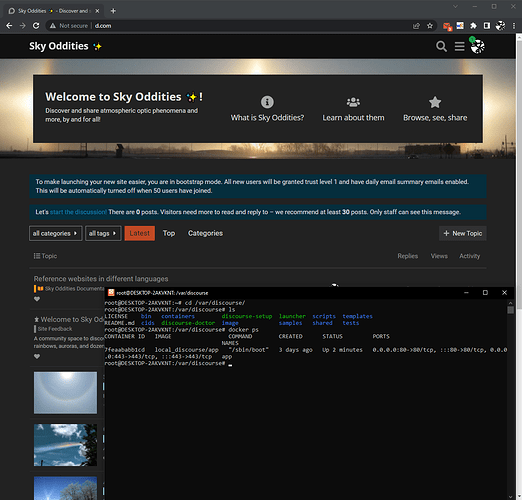522x500 pixels.
Task: Follow the start the discussion link
Action: point(78,212)
